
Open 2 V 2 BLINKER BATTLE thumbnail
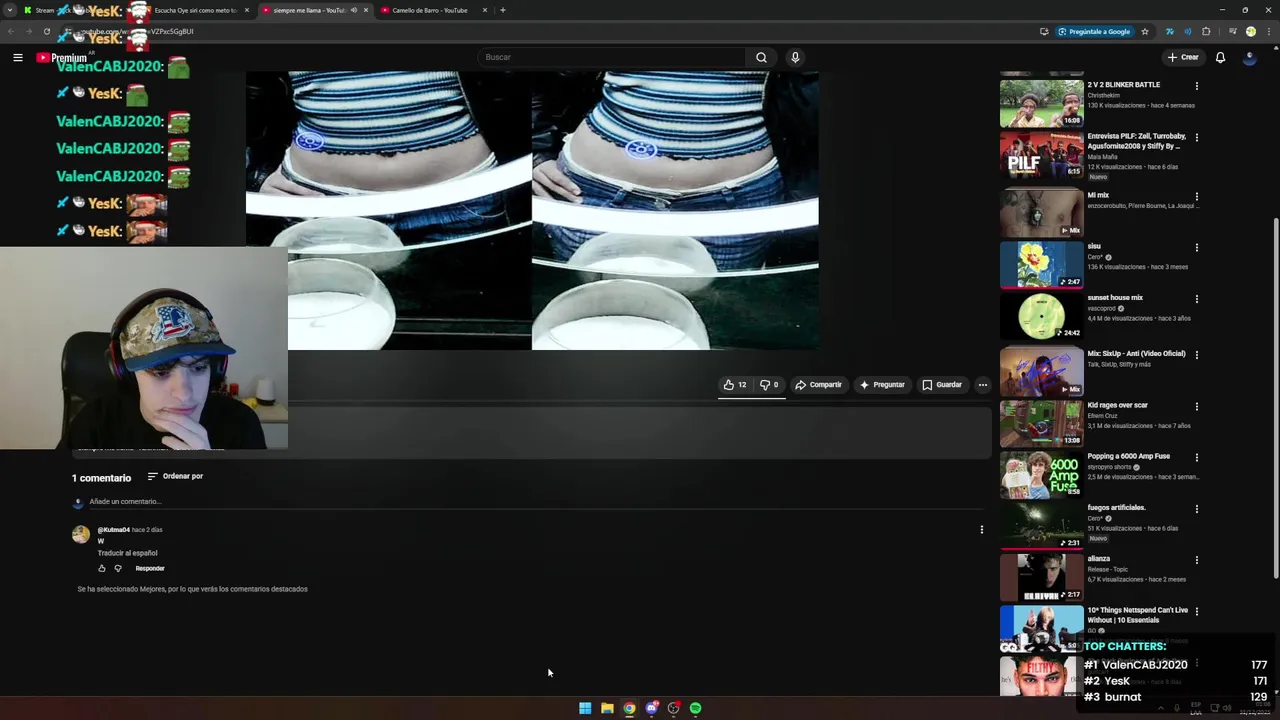1041,103
